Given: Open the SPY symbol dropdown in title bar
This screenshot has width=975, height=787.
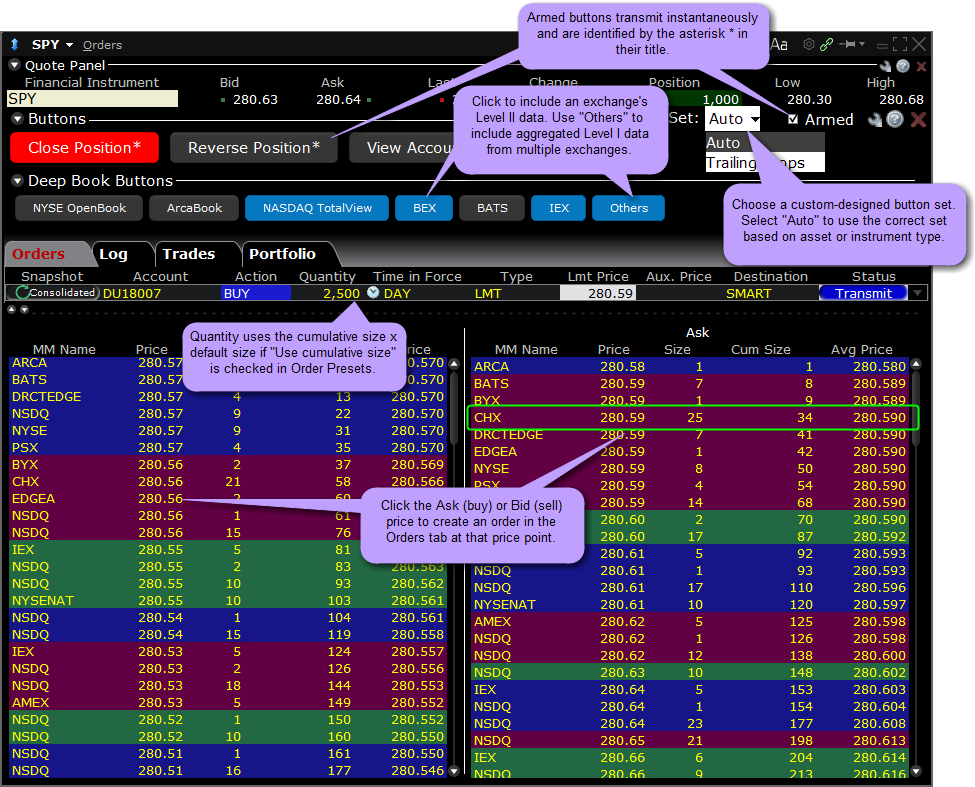Looking at the screenshot, I should pos(69,45).
